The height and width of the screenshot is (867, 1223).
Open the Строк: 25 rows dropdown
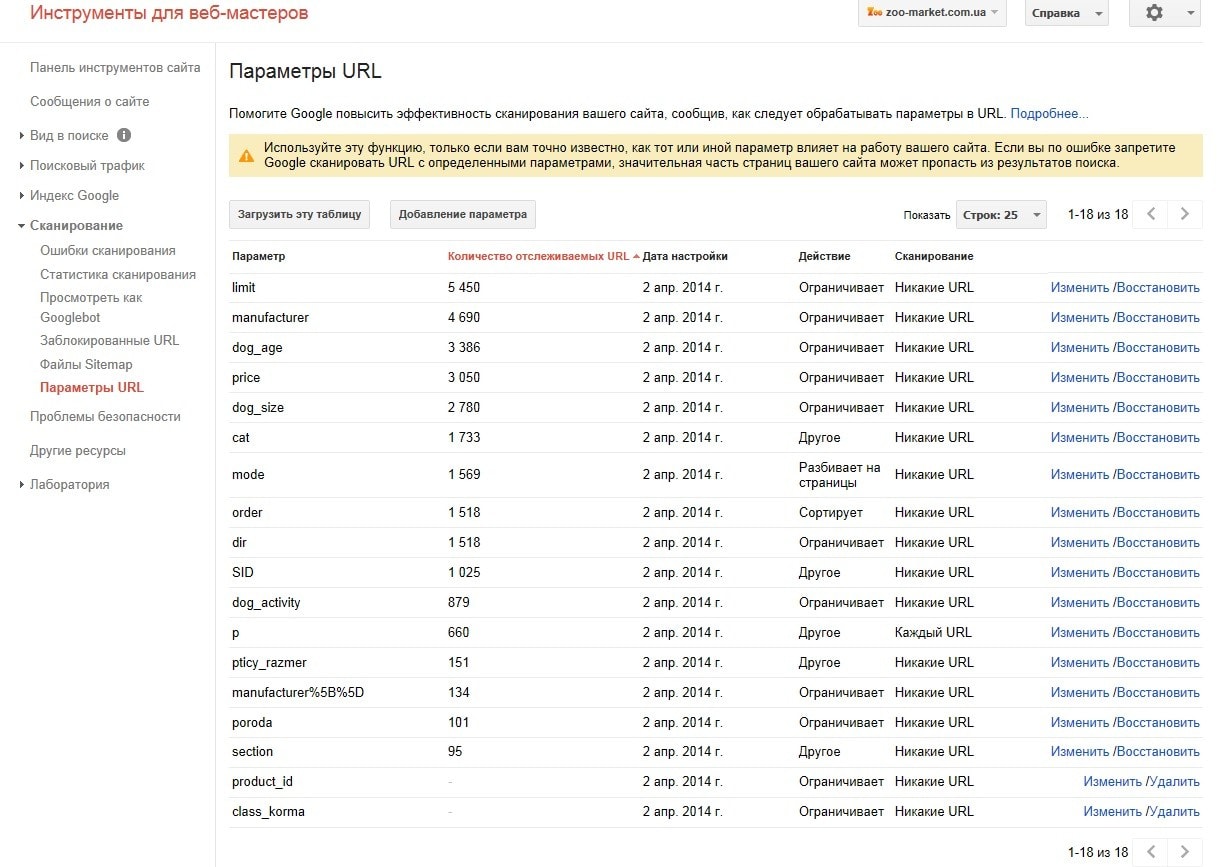click(1000, 215)
